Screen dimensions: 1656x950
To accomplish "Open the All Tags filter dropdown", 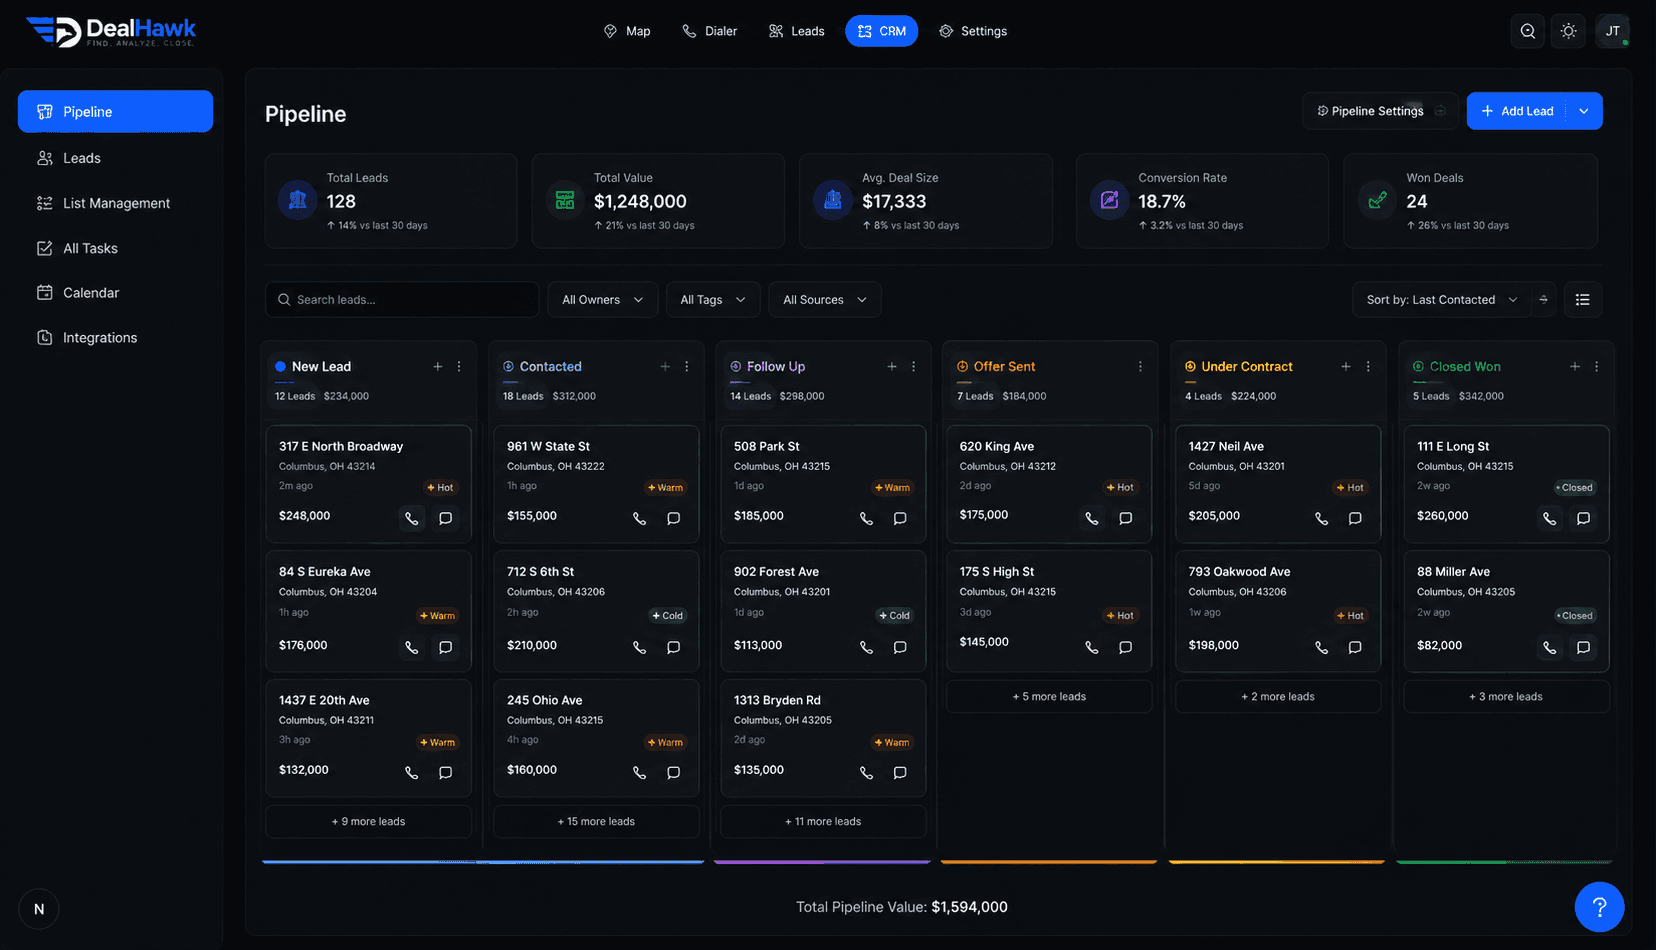I will click(x=713, y=300).
